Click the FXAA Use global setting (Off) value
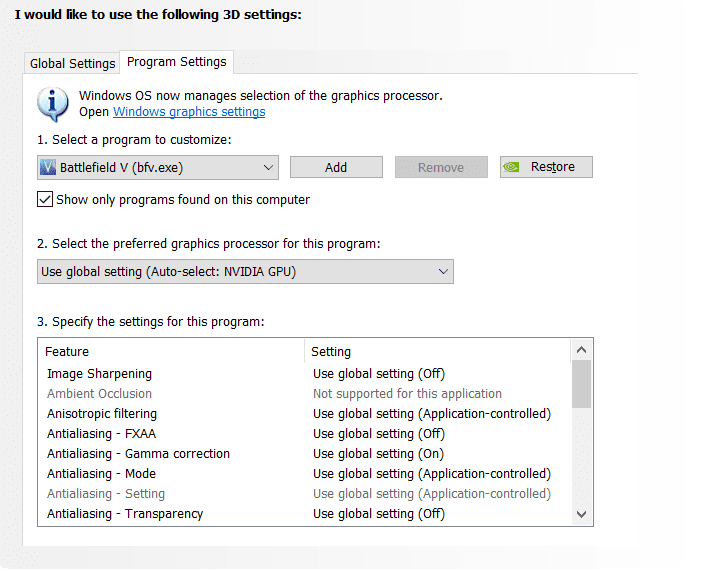Viewport: 702px width, 571px height. [x=379, y=434]
